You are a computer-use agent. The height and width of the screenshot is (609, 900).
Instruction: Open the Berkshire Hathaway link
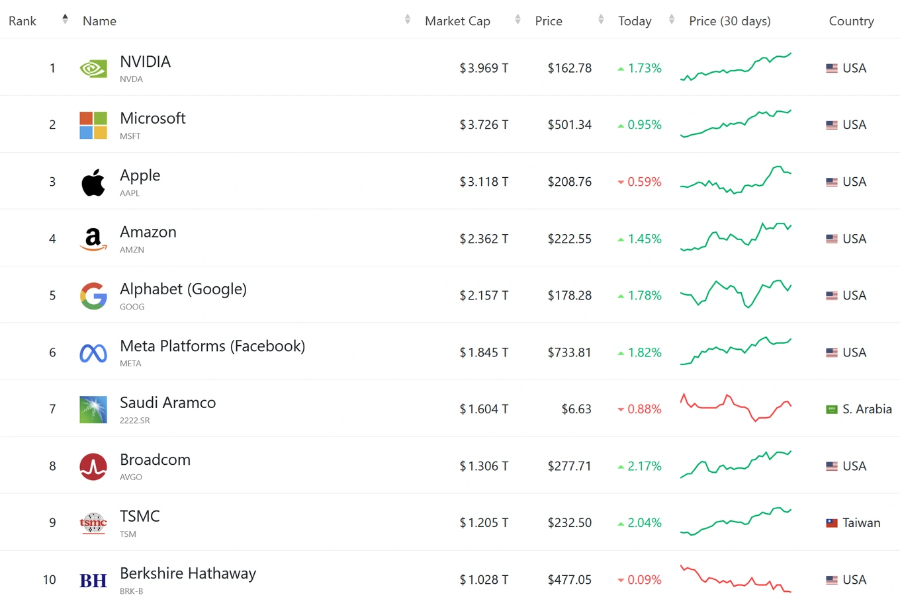(188, 574)
